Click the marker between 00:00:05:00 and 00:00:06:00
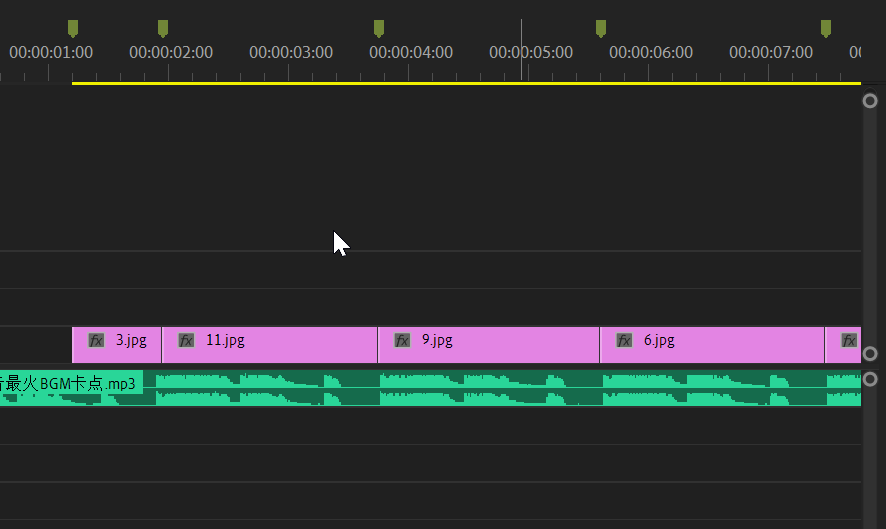This screenshot has height=529, width=886. [601, 28]
